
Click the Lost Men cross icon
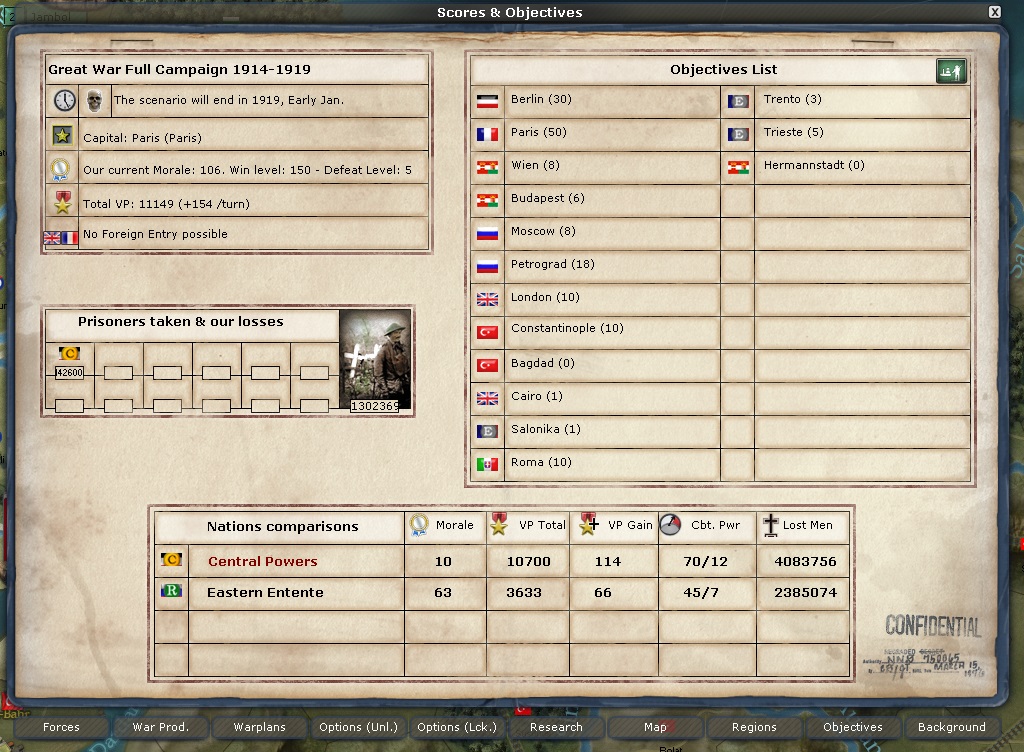(770, 525)
